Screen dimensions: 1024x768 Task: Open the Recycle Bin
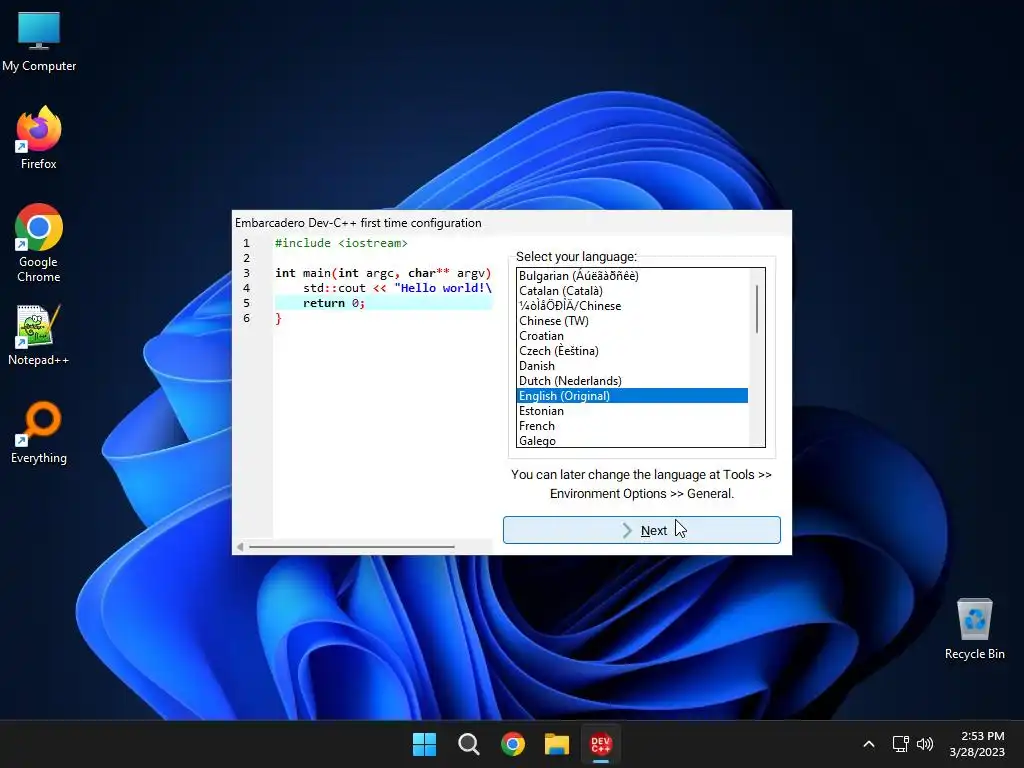[x=974, y=628]
